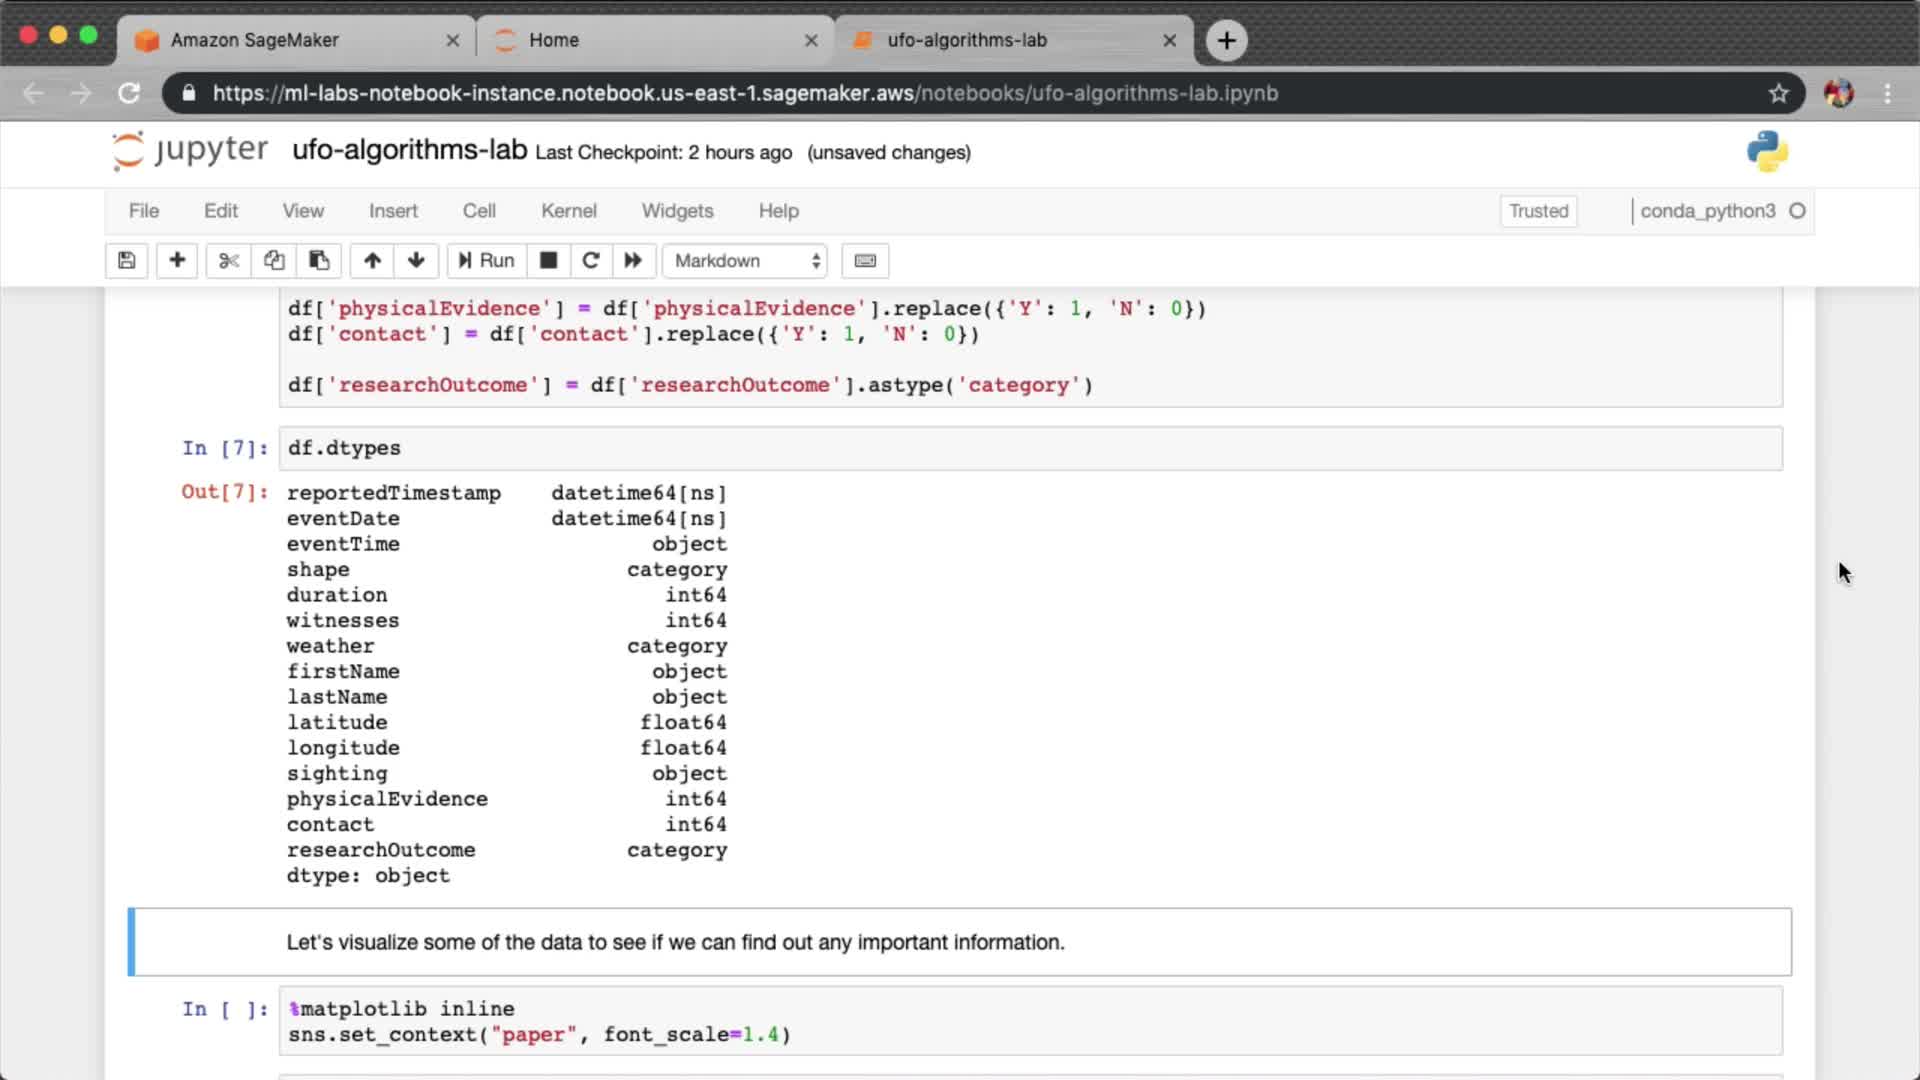
Task: Open the Cell menu
Action: [478, 211]
